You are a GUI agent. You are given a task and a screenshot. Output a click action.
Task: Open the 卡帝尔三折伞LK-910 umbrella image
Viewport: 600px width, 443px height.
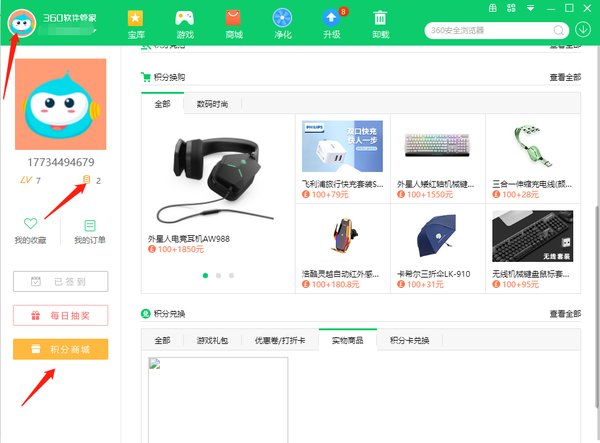point(437,236)
